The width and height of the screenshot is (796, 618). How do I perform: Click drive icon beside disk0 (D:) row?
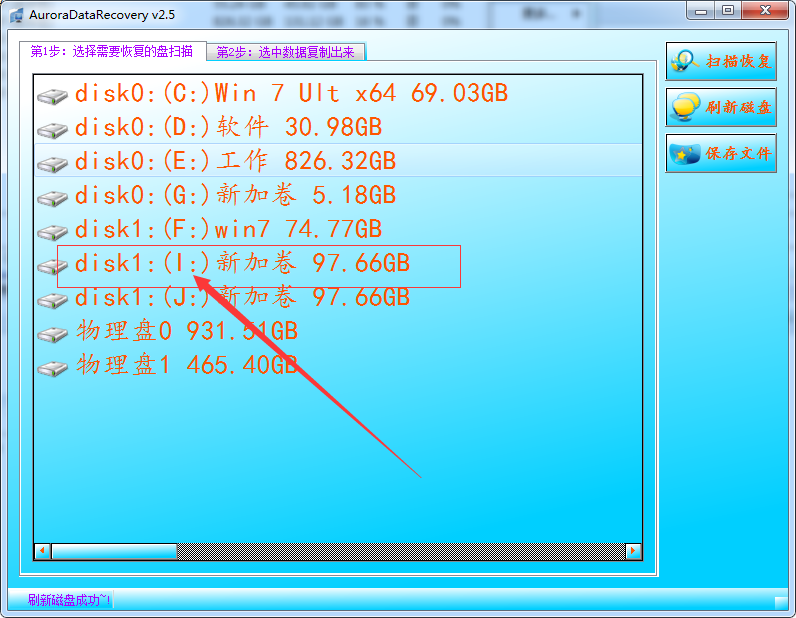(x=52, y=129)
